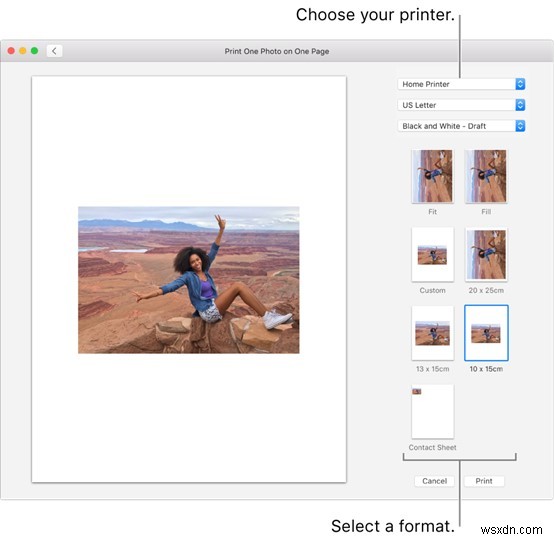
Task: Click the back chevron button
Action: [54, 51]
